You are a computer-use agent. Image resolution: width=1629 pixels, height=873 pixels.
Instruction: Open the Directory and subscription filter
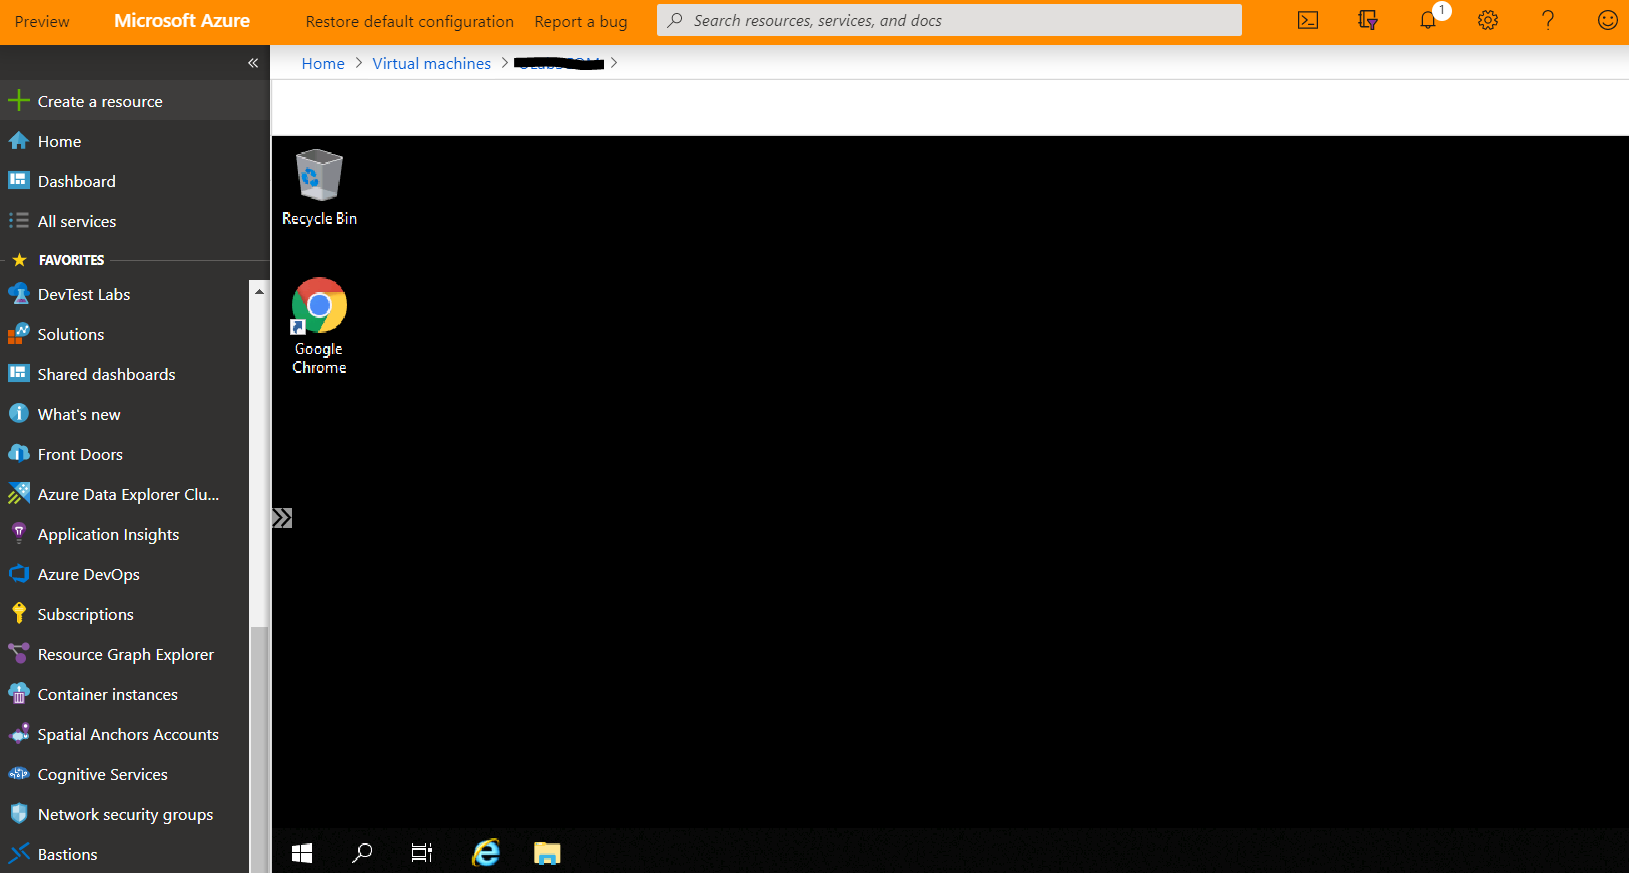pos(1368,20)
